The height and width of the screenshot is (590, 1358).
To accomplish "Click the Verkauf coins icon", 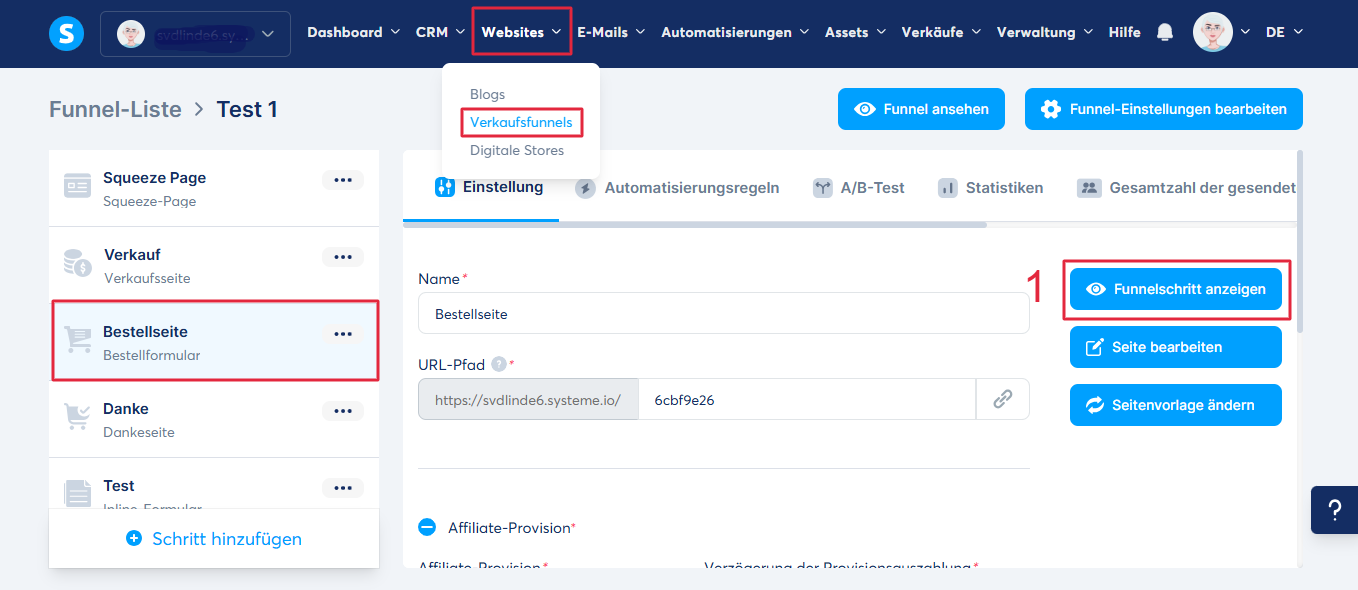I will pyautogui.click(x=77, y=265).
